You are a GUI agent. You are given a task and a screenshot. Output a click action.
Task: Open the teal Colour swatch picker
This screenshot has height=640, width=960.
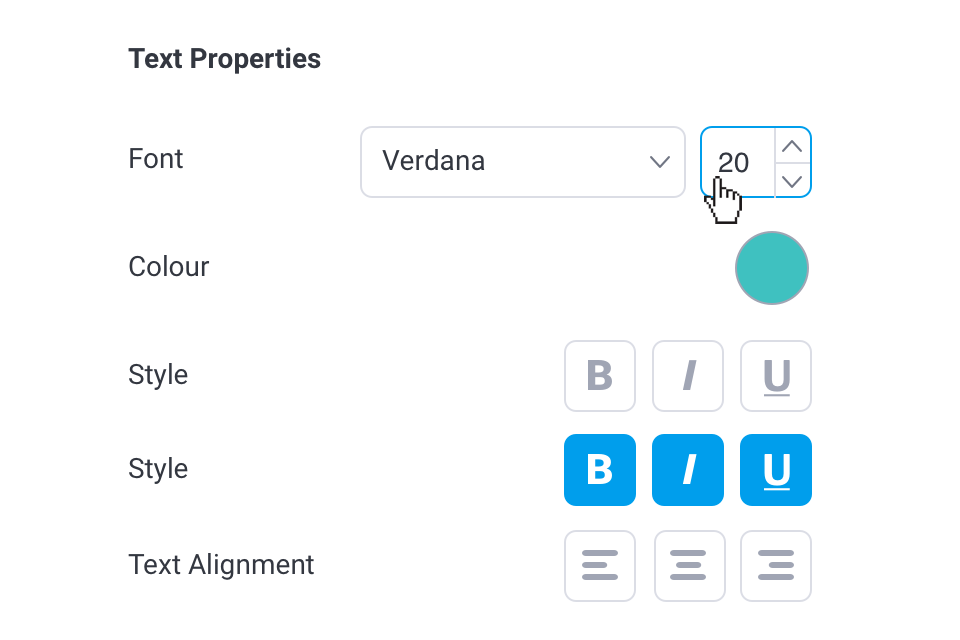(772, 268)
